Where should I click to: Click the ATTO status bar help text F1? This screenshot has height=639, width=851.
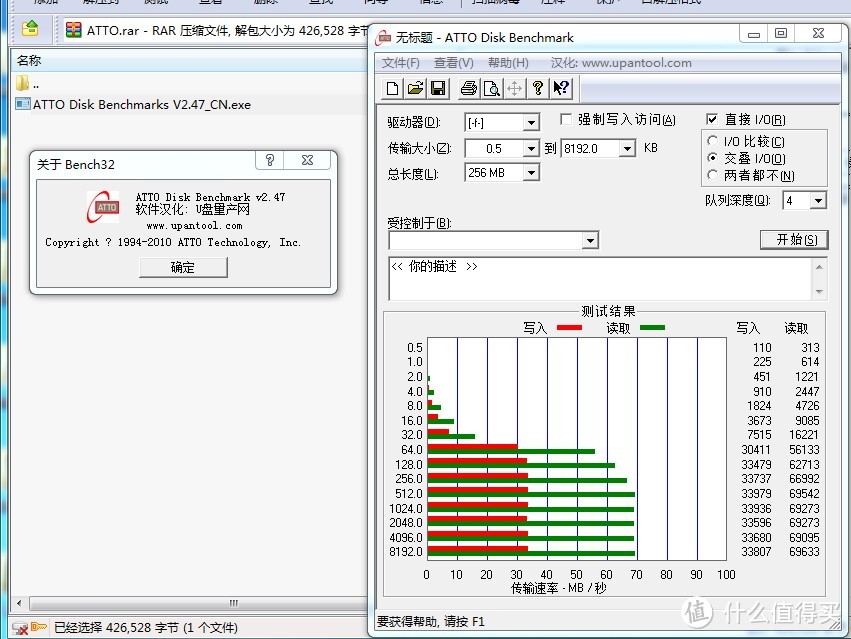point(430,622)
